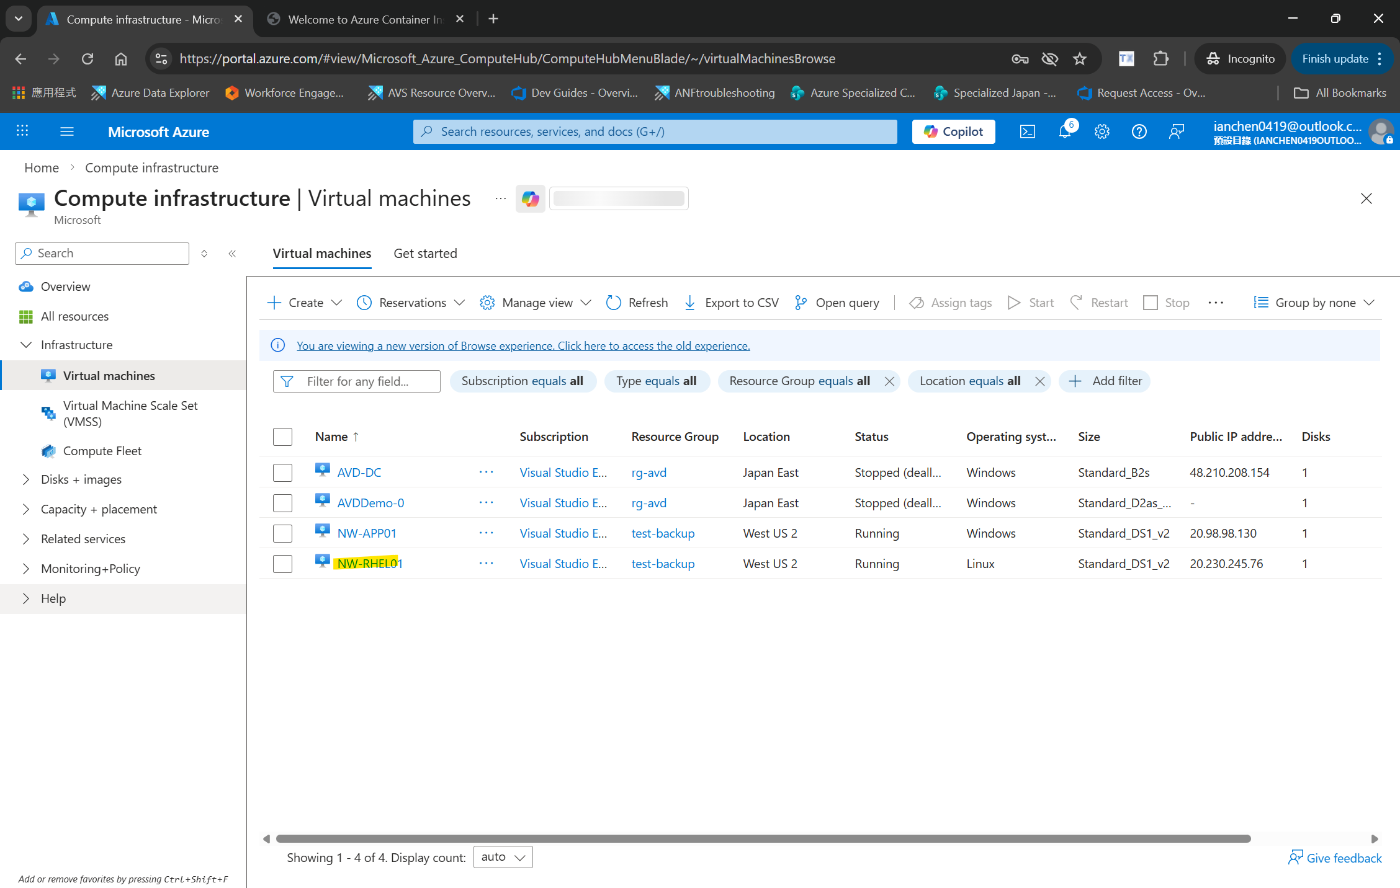Open the Azure portal waffle menu
Screen dimensions: 1400x888
coord(22,131)
